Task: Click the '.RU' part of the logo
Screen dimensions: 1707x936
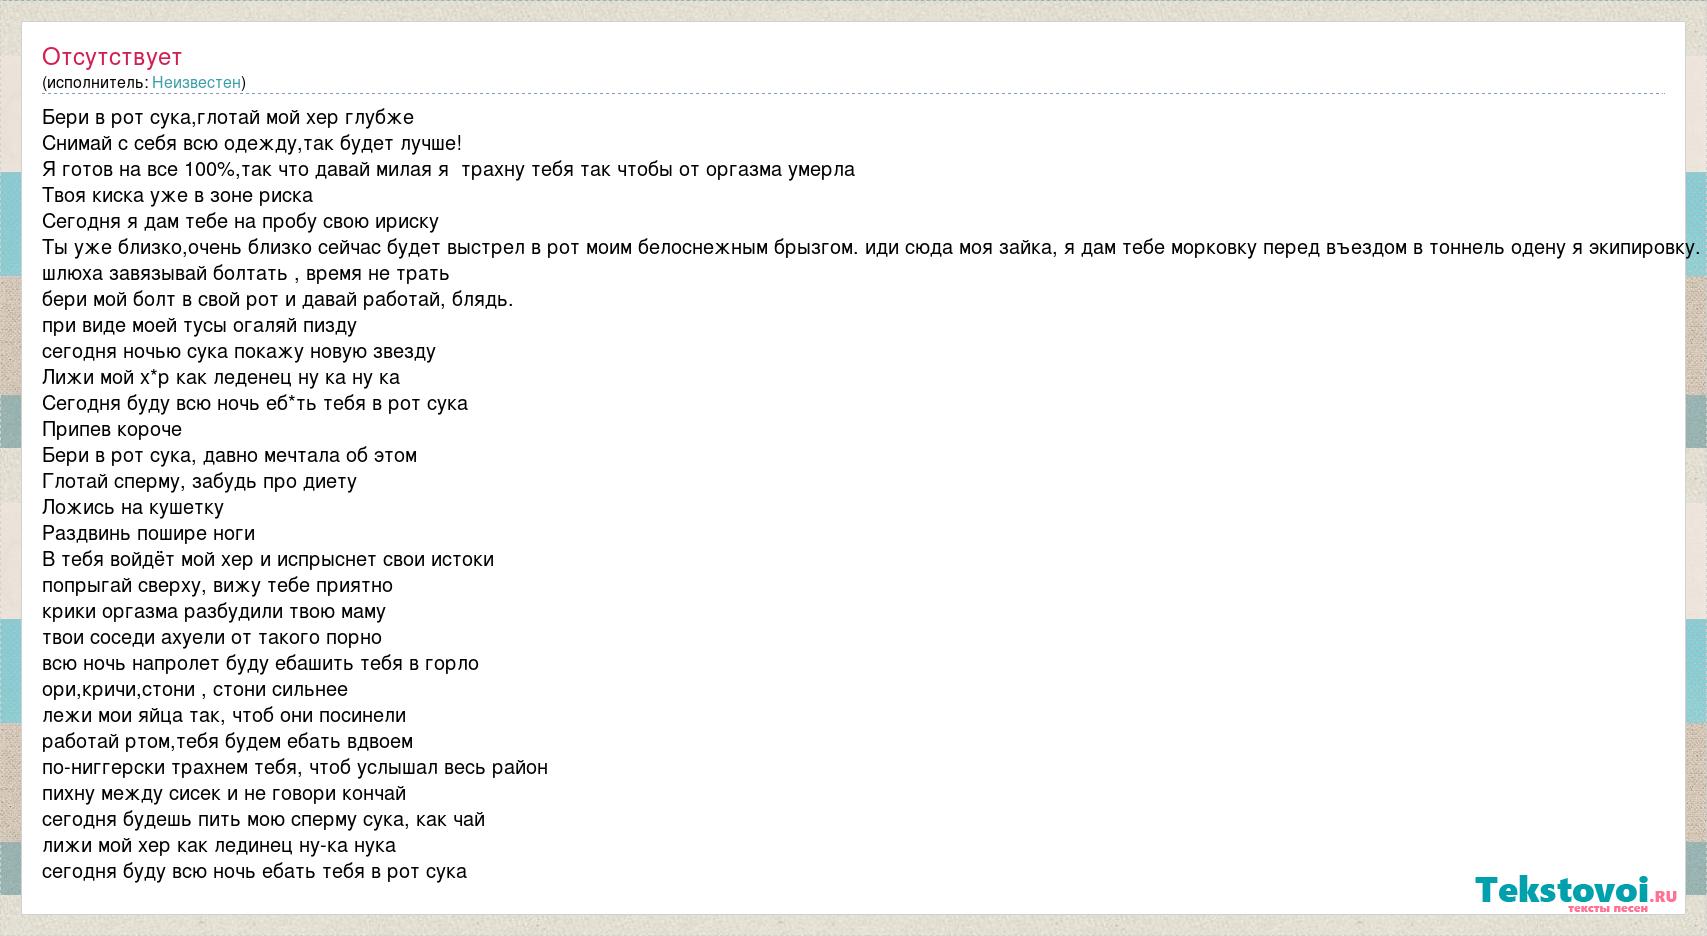Action: (x=1664, y=897)
